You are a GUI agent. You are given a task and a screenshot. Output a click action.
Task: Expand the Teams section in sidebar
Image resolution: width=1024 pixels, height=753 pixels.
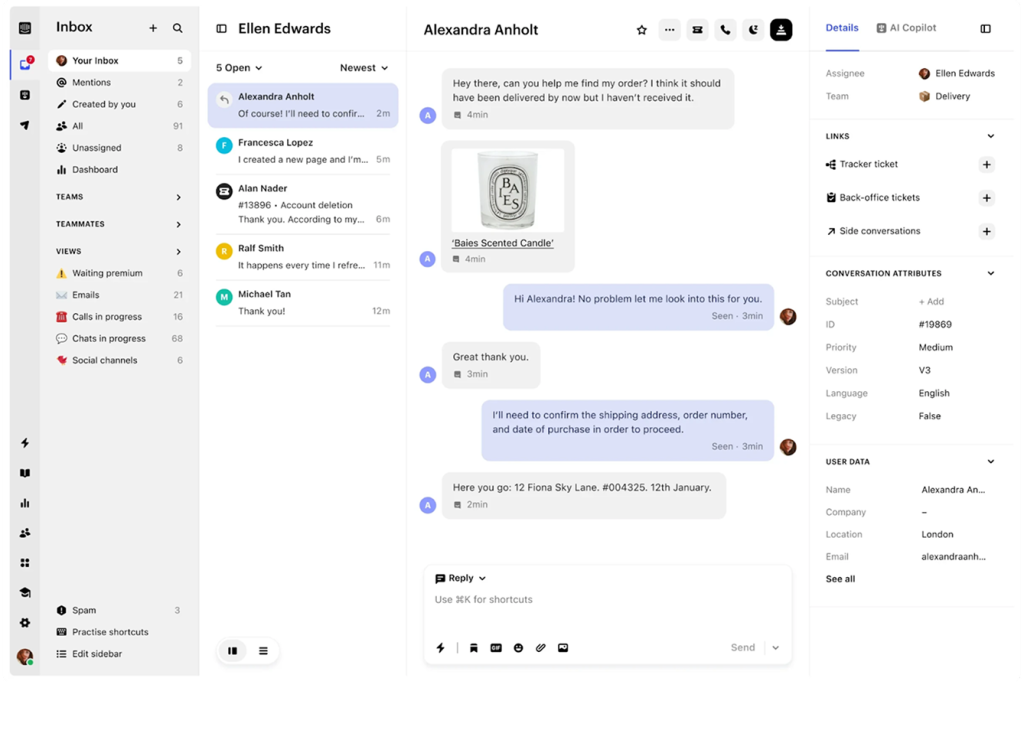click(x=179, y=197)
